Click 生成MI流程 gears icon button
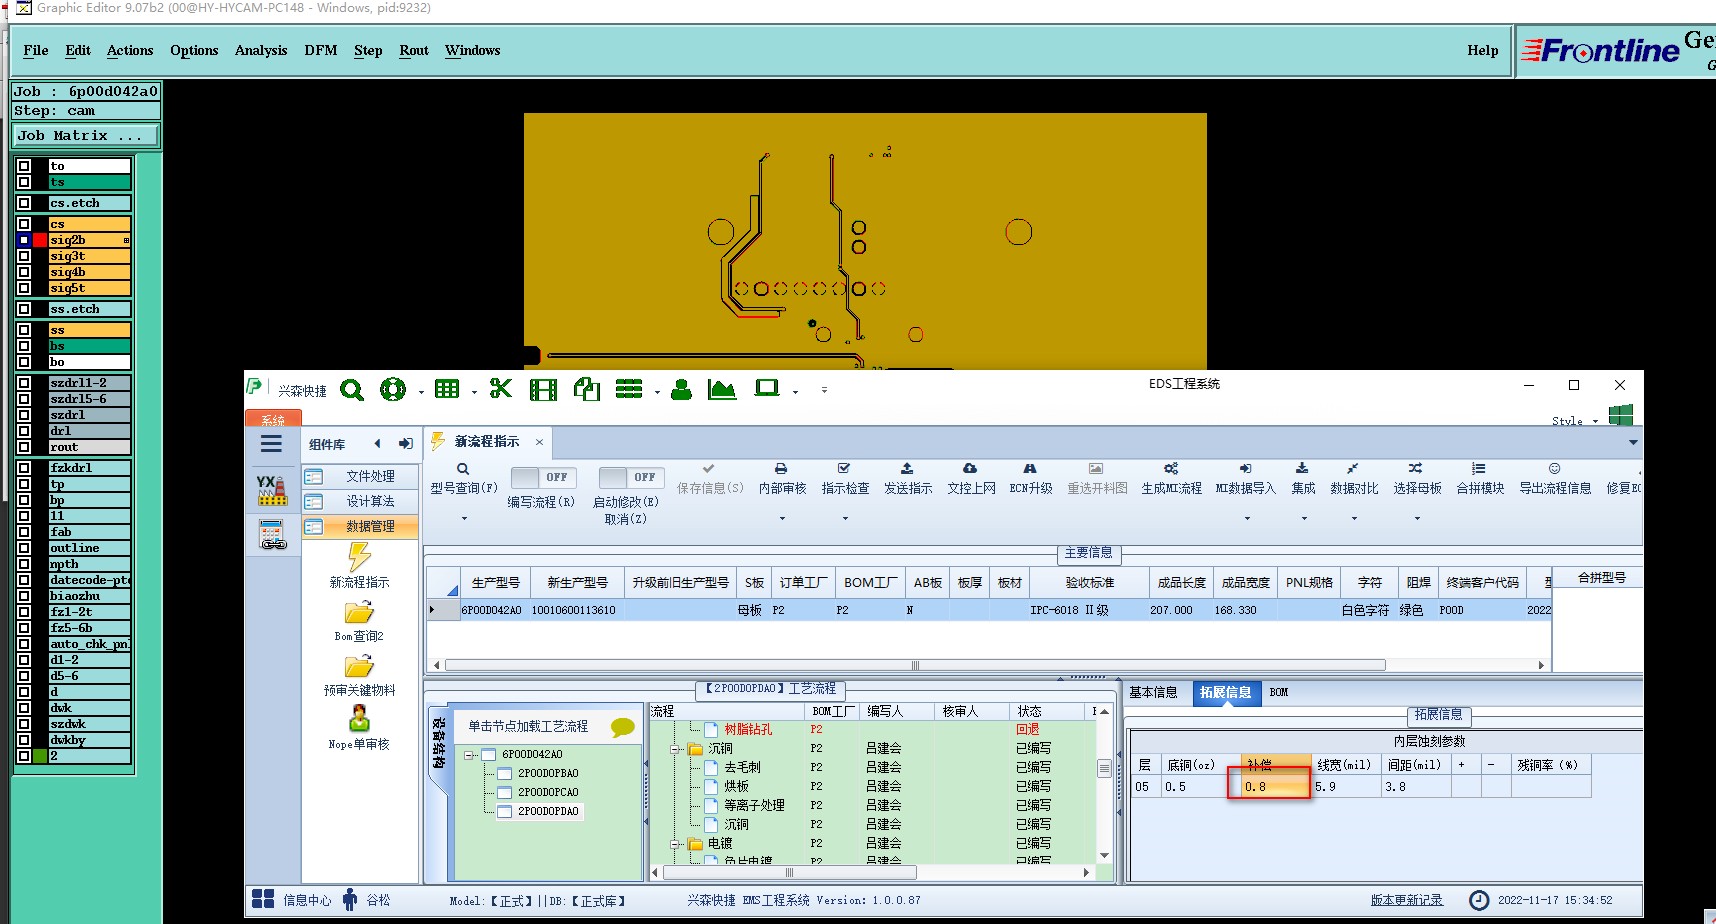1716x924 pixels. [x=1171, y=479]
